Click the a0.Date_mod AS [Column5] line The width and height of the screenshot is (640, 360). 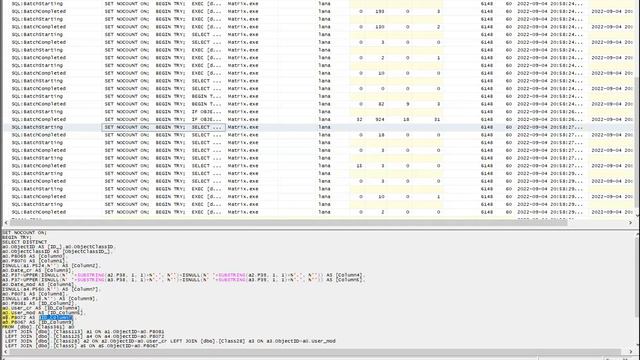[38, 284]
